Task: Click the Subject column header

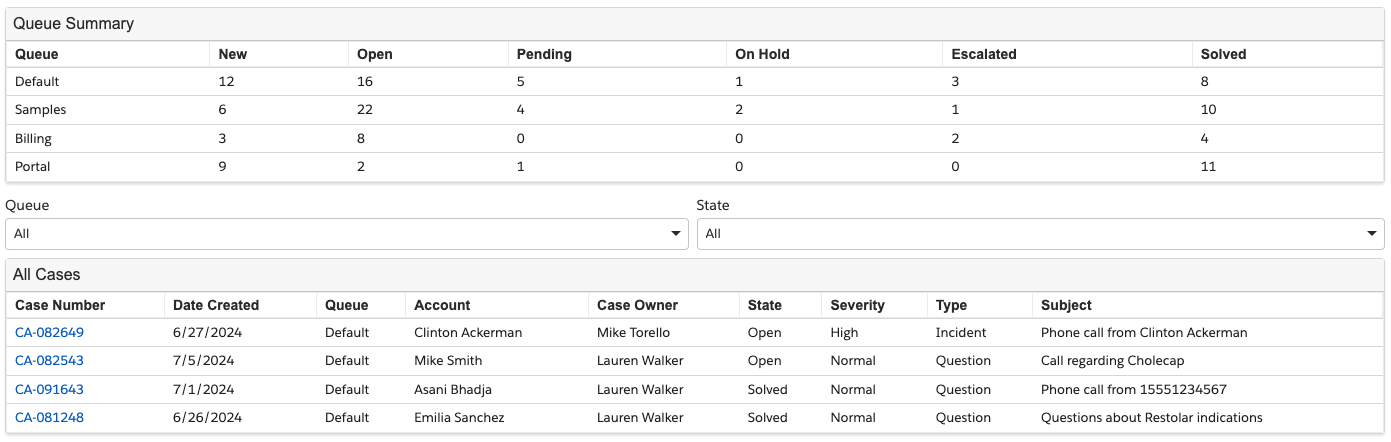Action: 1066,306
